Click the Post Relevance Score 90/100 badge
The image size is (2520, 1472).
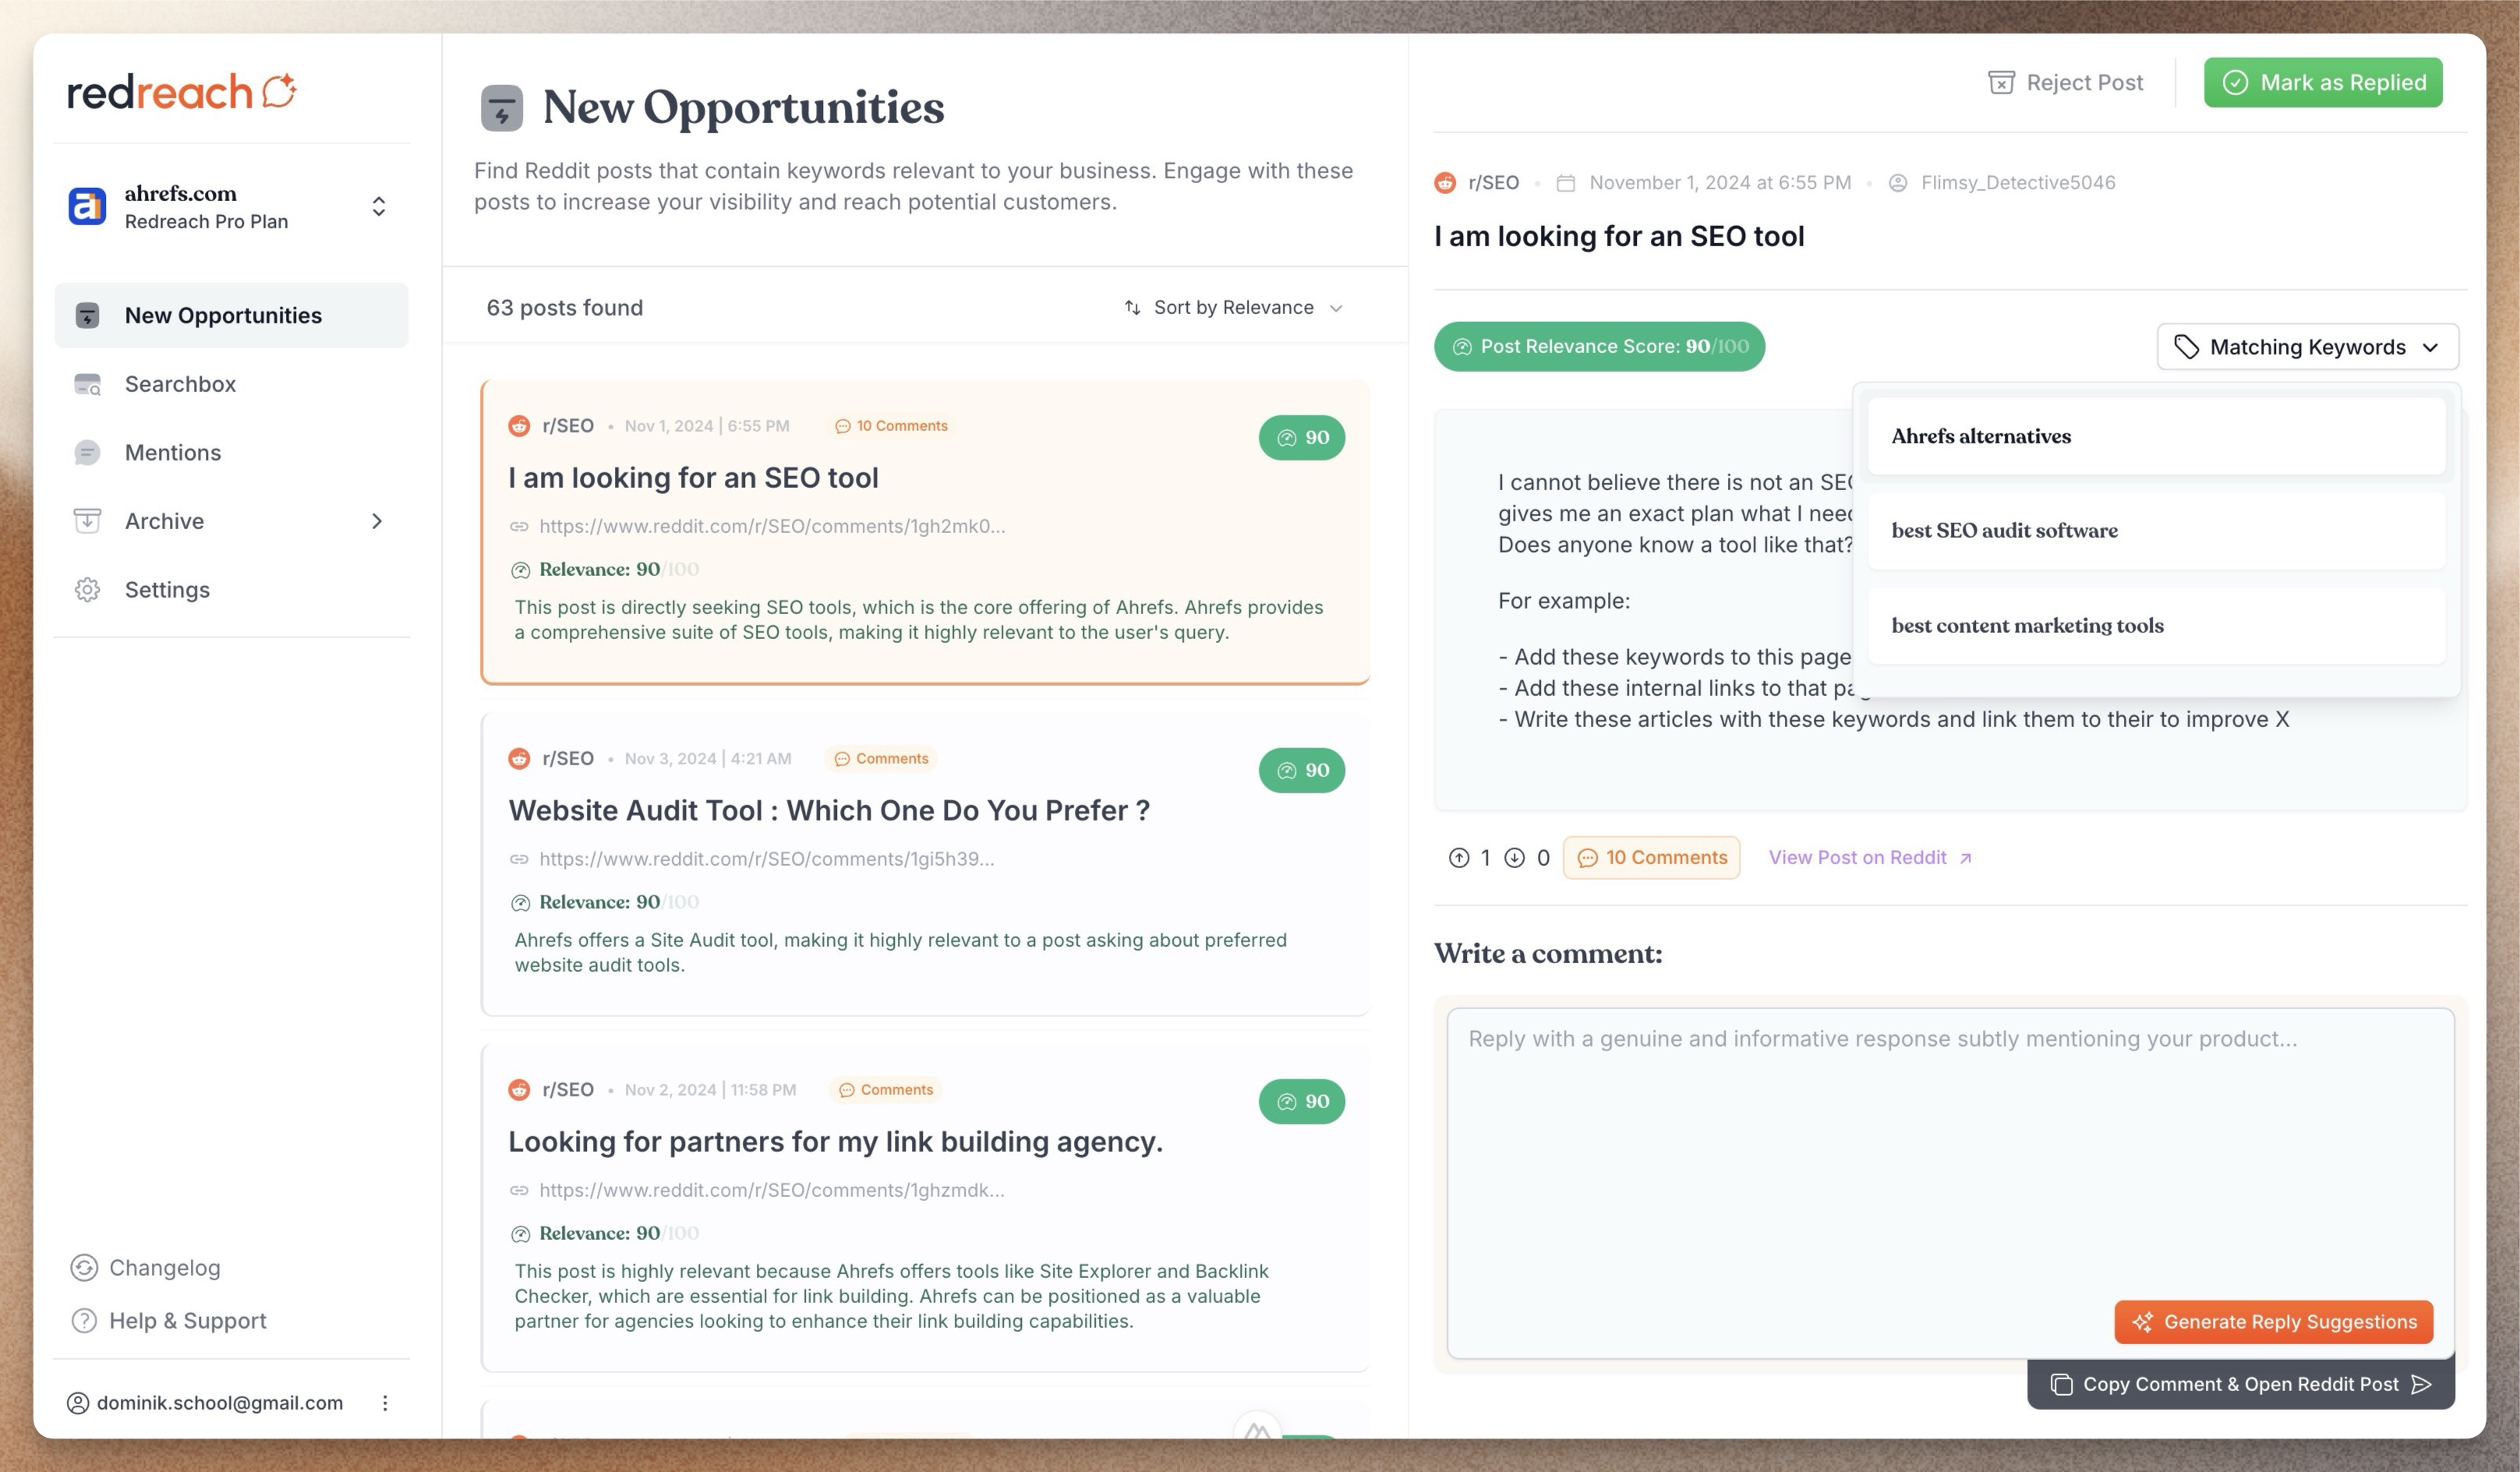click(1599, 347)
